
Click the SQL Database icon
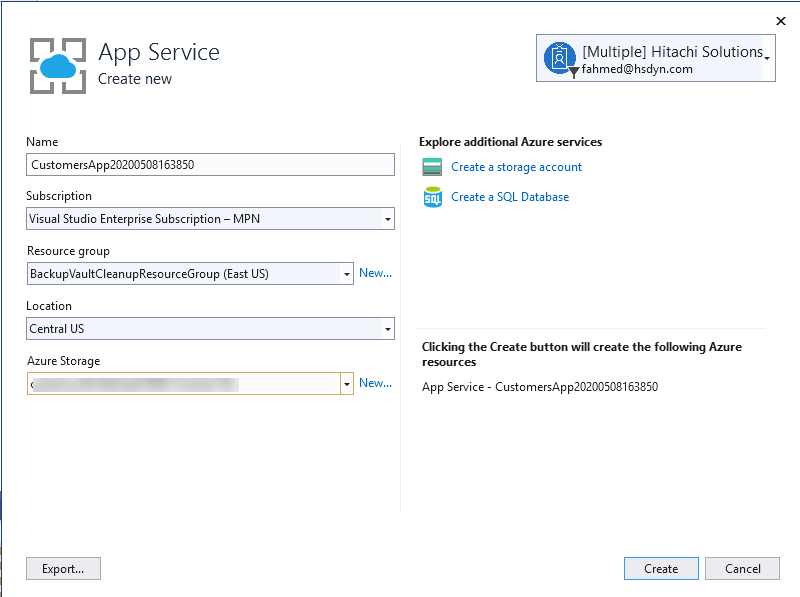coord(433,197)
